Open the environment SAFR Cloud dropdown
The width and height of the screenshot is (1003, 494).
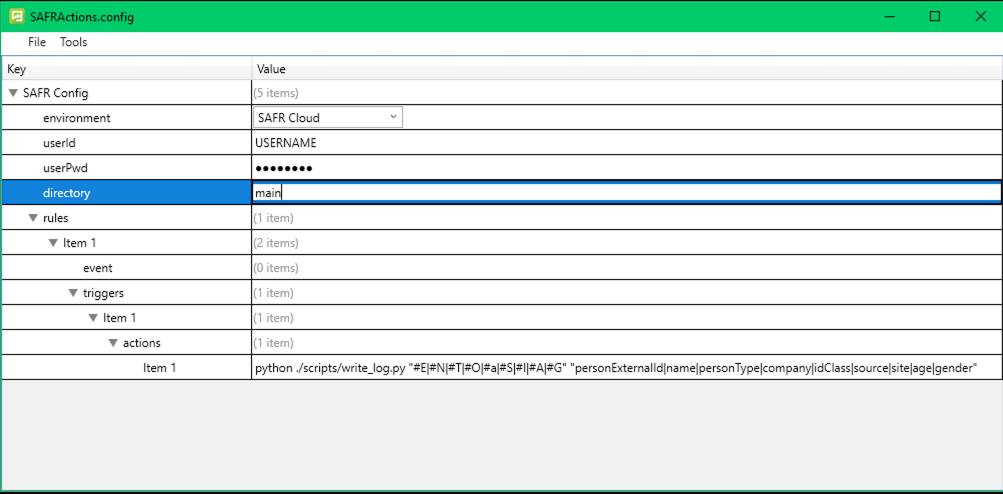coord(327,118)
